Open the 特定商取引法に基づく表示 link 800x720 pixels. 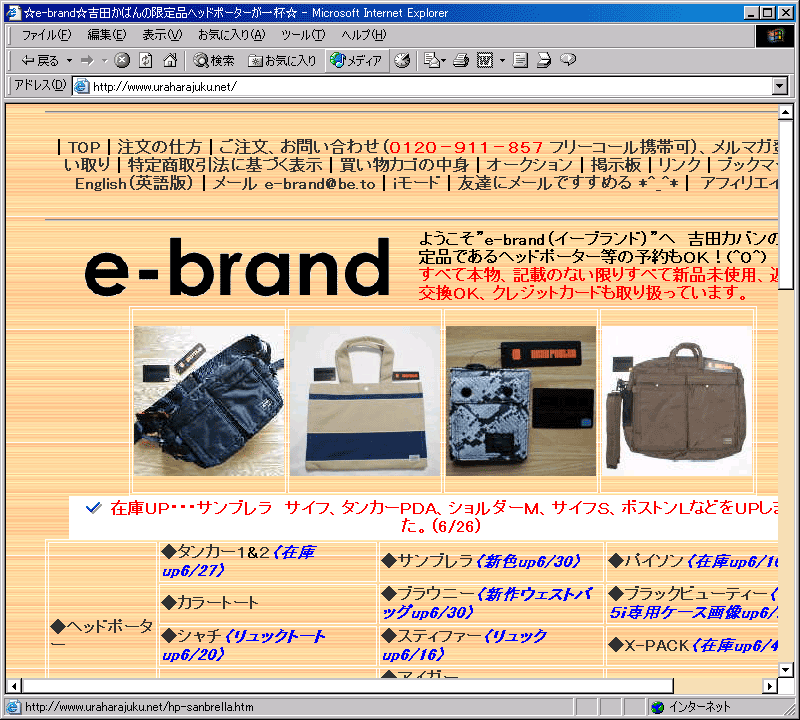pyautogui.click(x=225, y=165)
